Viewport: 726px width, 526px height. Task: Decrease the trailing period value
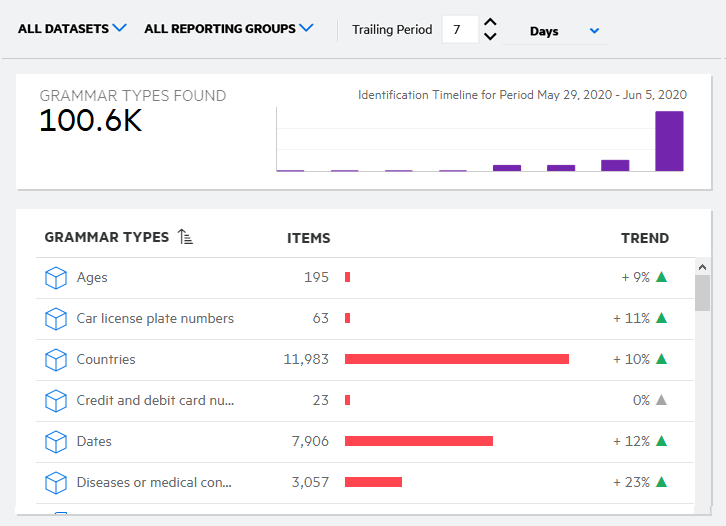point(490,37)
